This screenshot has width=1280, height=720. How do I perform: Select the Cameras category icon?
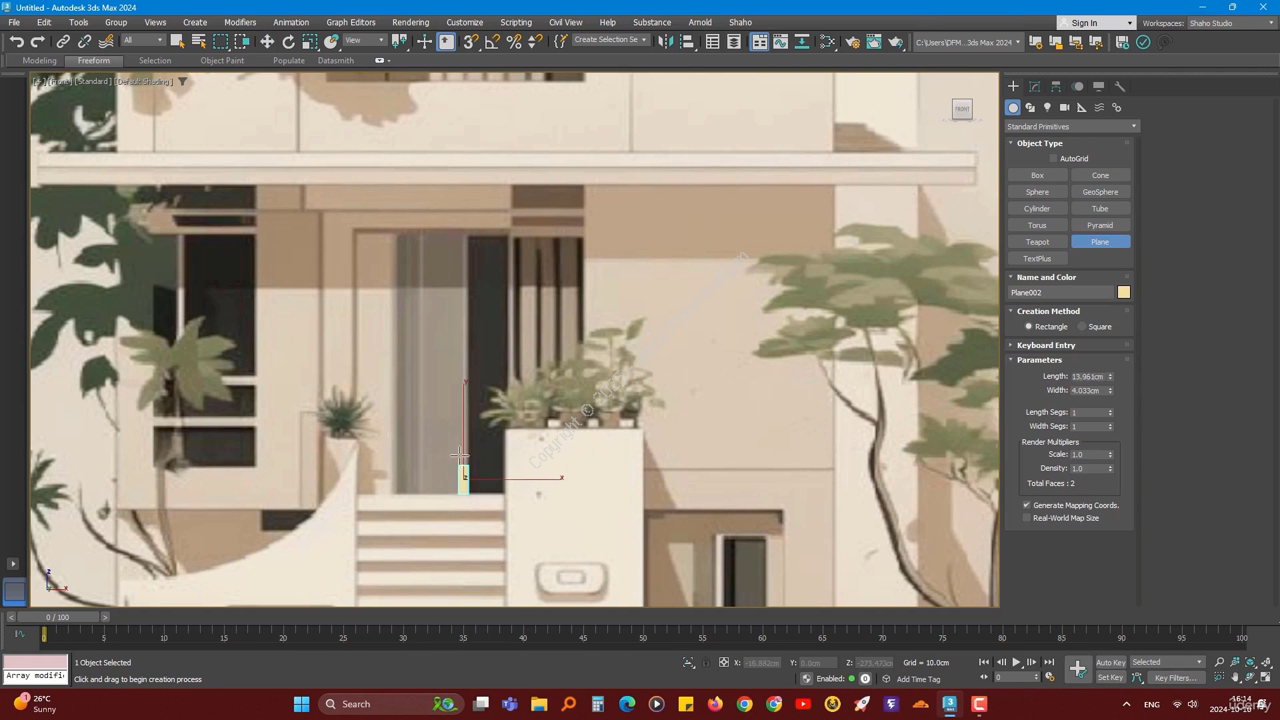(x=1064, y=107)
